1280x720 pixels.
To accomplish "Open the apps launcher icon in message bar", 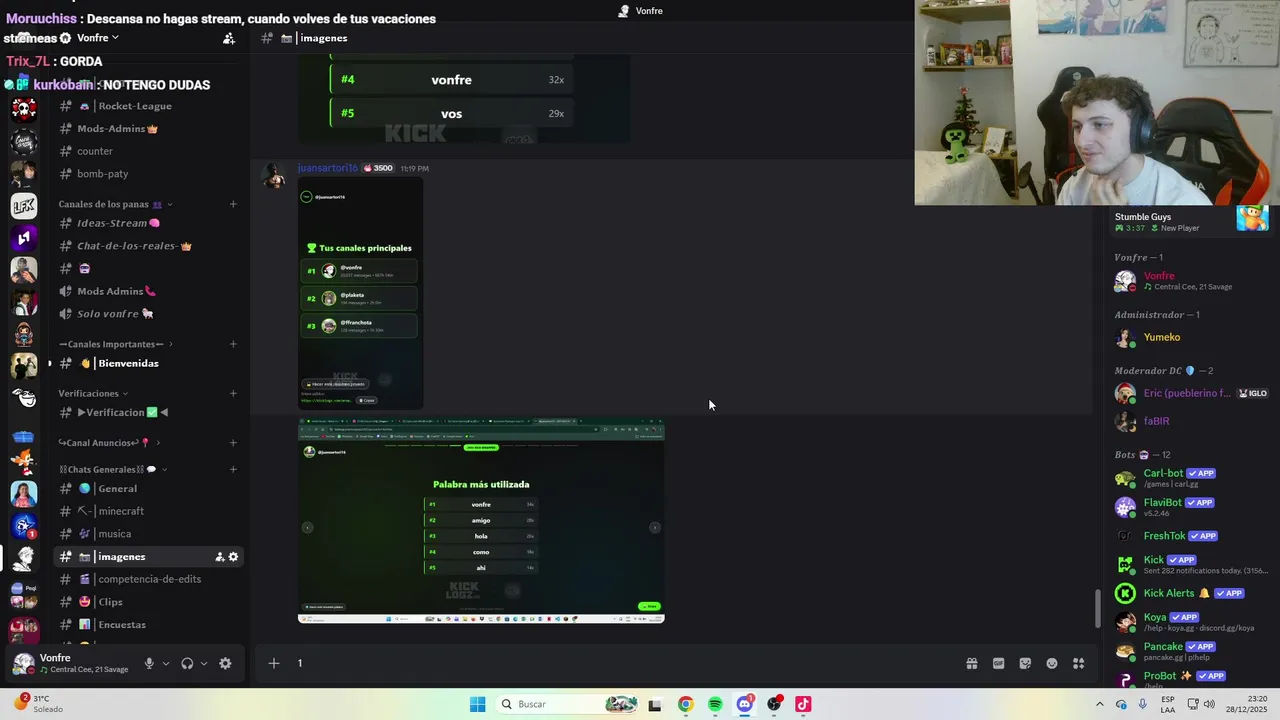I will tap(1079, 663).
